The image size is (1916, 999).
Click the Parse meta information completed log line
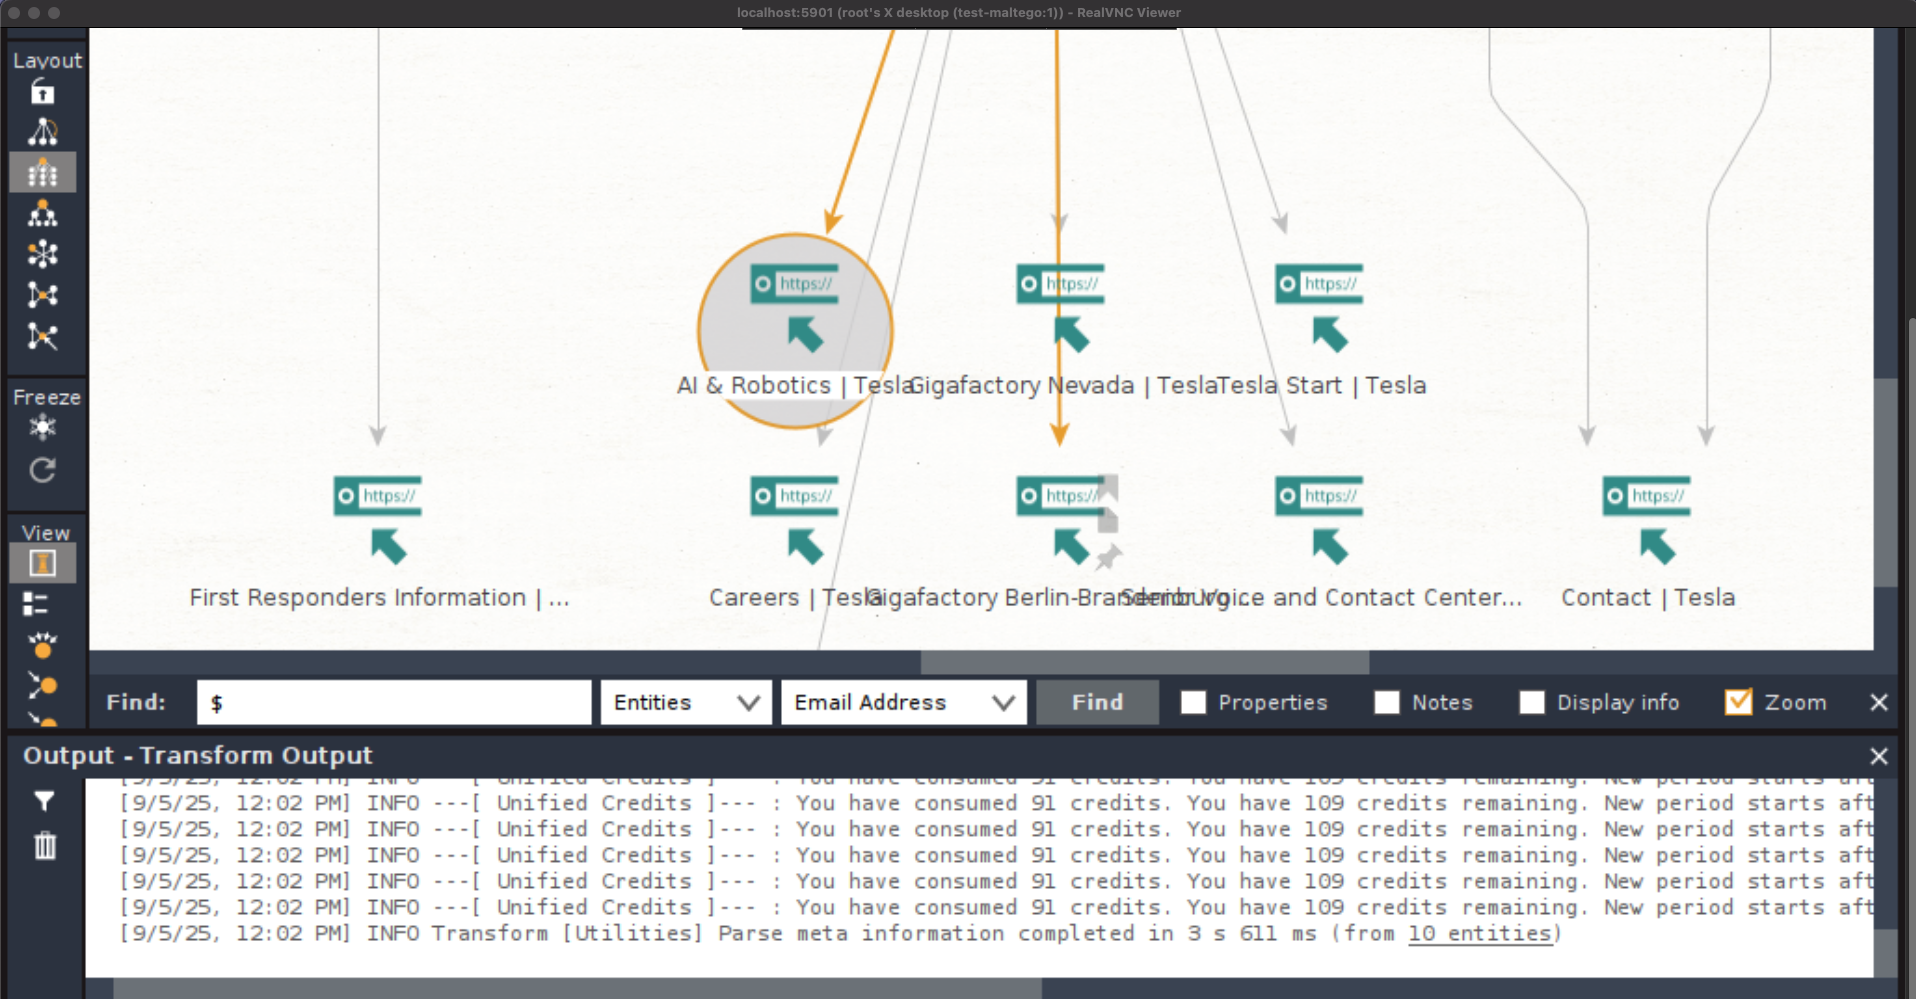(840, 934)
